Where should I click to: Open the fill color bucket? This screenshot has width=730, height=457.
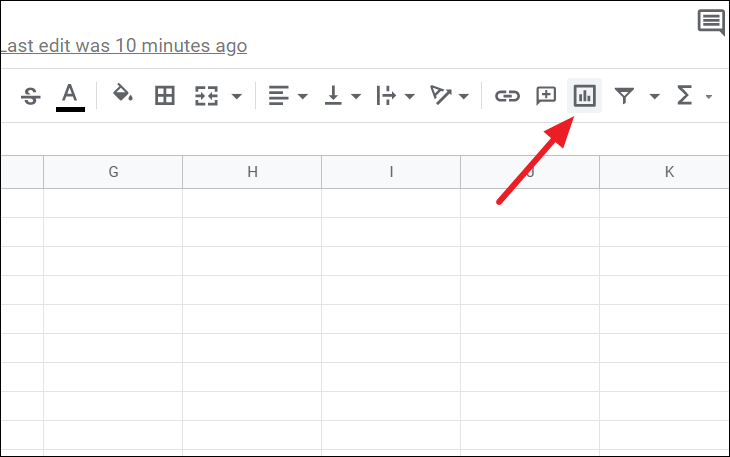(x=123, y=94)
